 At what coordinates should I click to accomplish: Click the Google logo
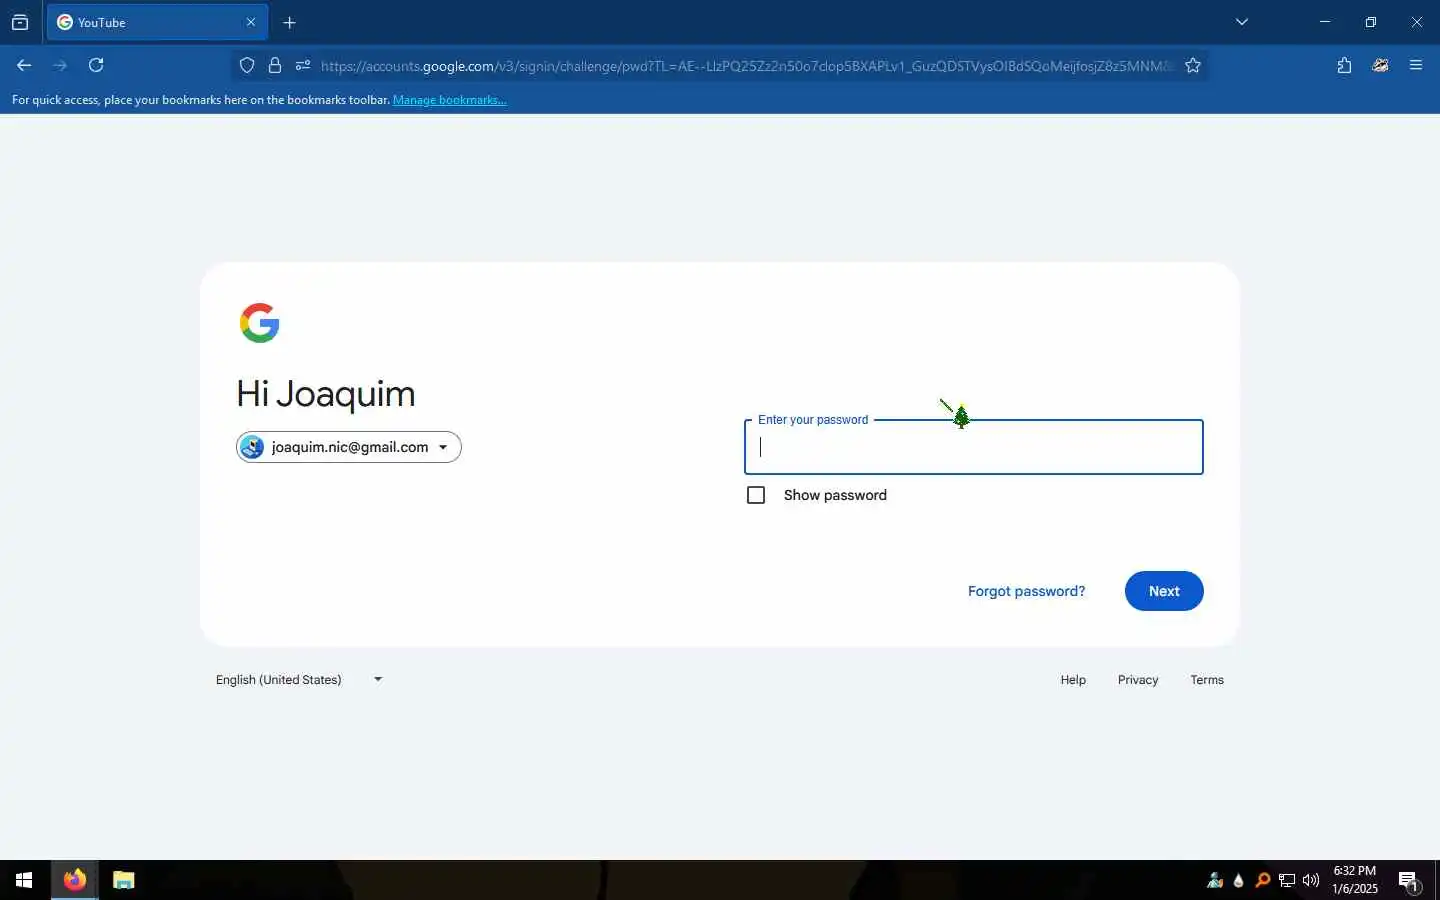(260, 323)
